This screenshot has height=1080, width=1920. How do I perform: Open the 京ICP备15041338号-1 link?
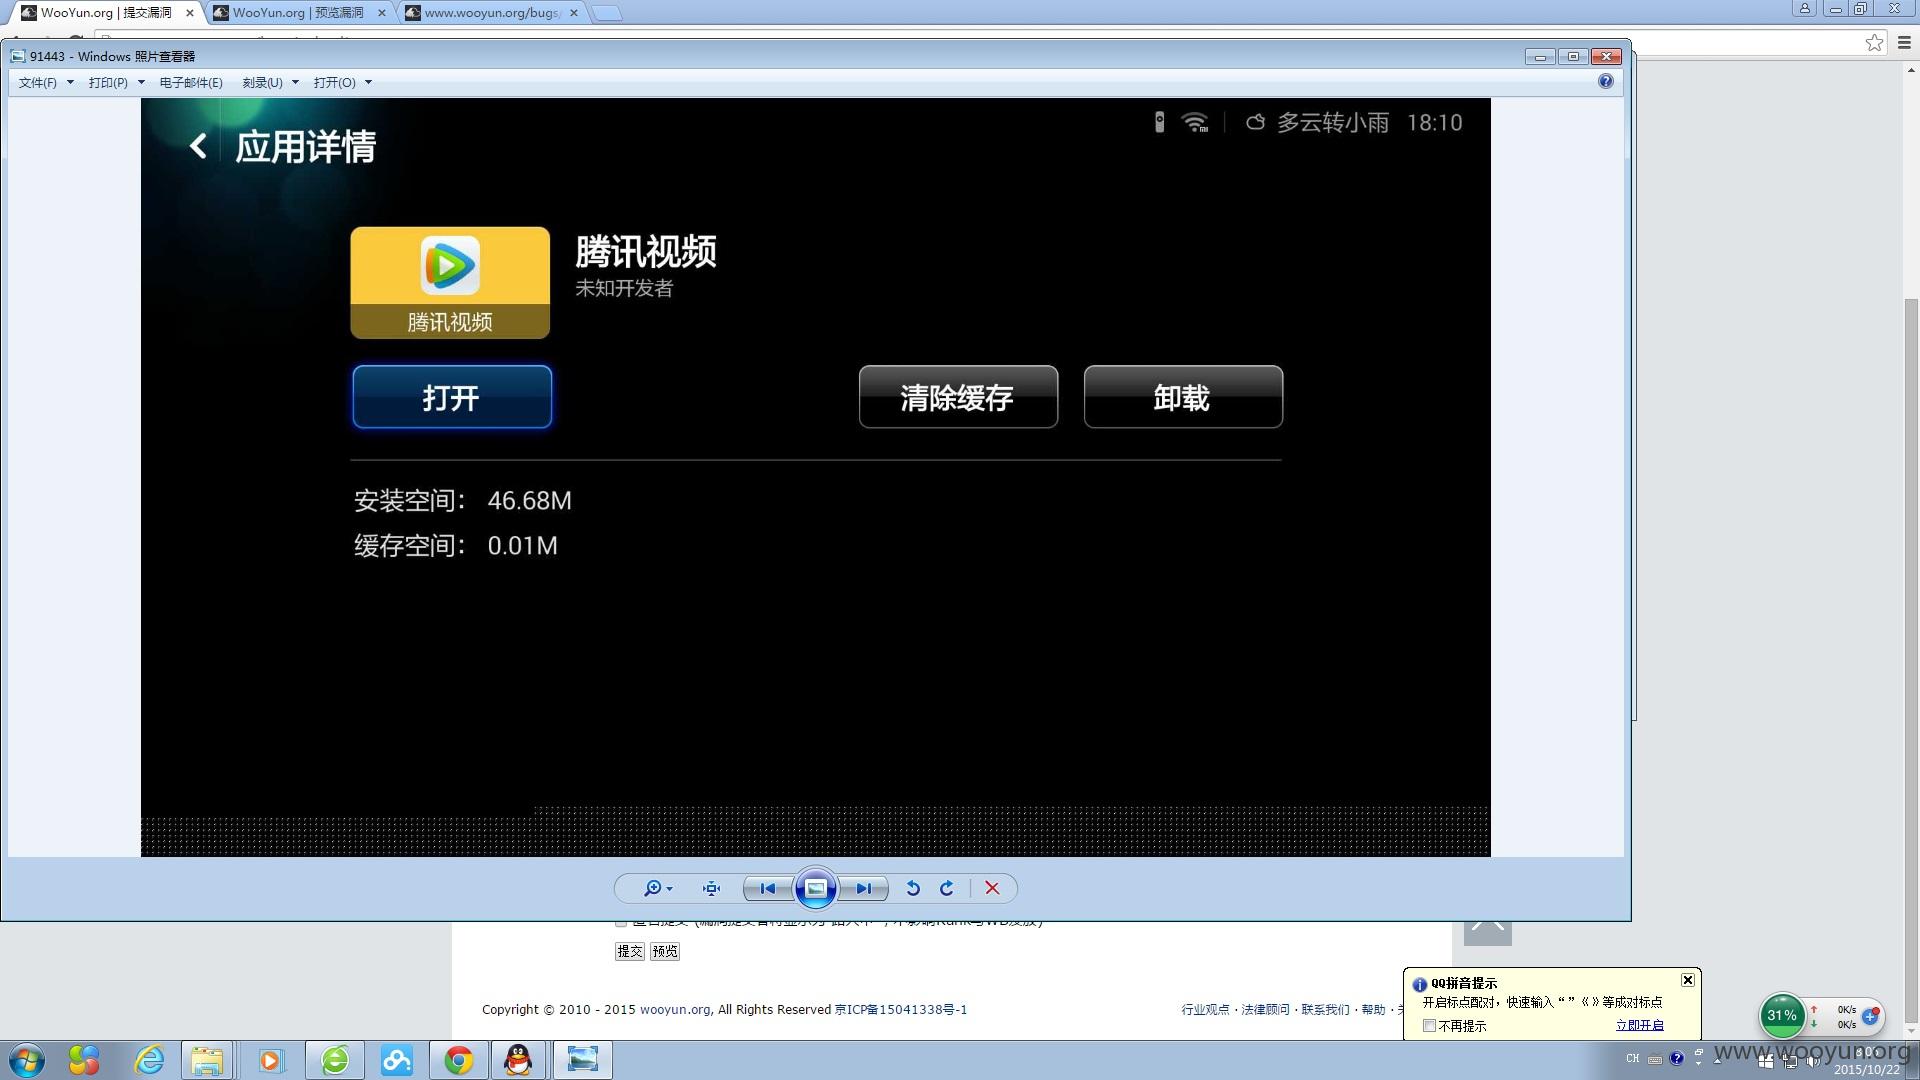[901, 1010]
